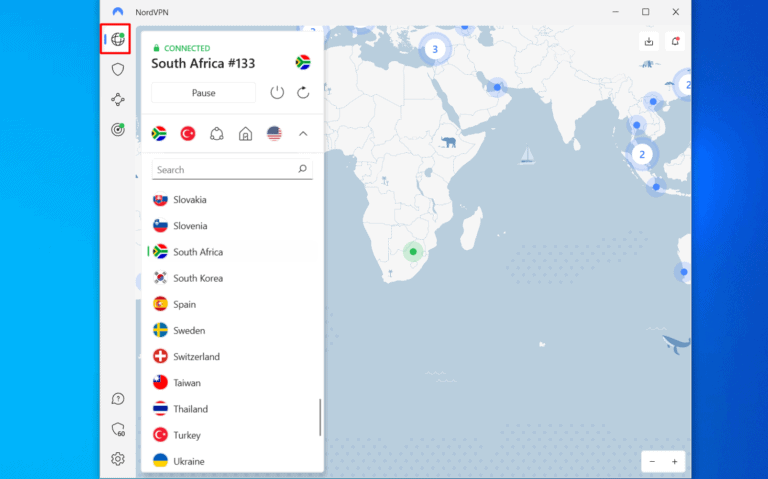This screenshot has height=479, width=768.
Task: Click the Sweden flag icon
Action: pyautogui.click(x=160, y=331)
